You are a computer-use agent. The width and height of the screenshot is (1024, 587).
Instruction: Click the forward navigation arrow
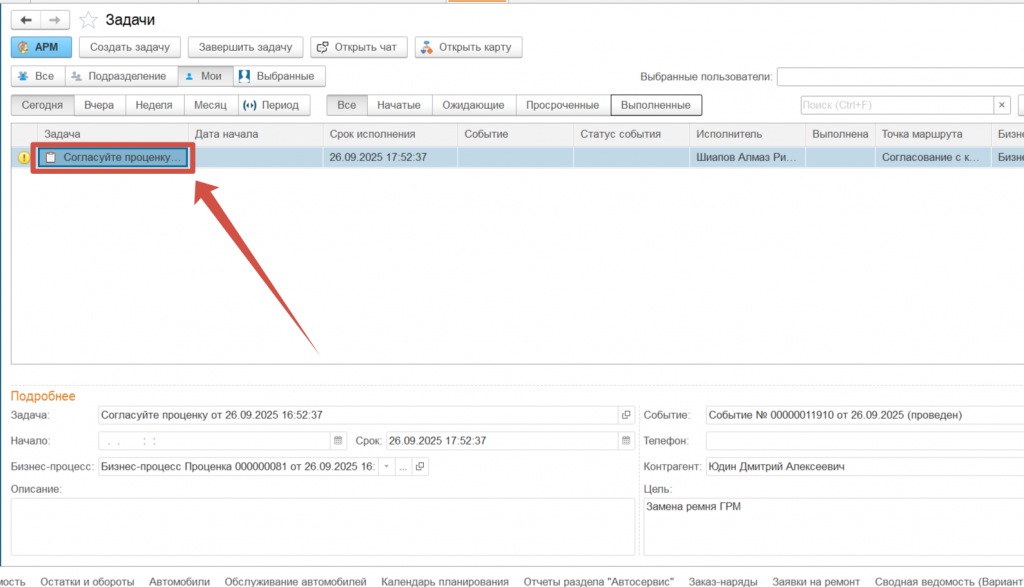(54, 20)
